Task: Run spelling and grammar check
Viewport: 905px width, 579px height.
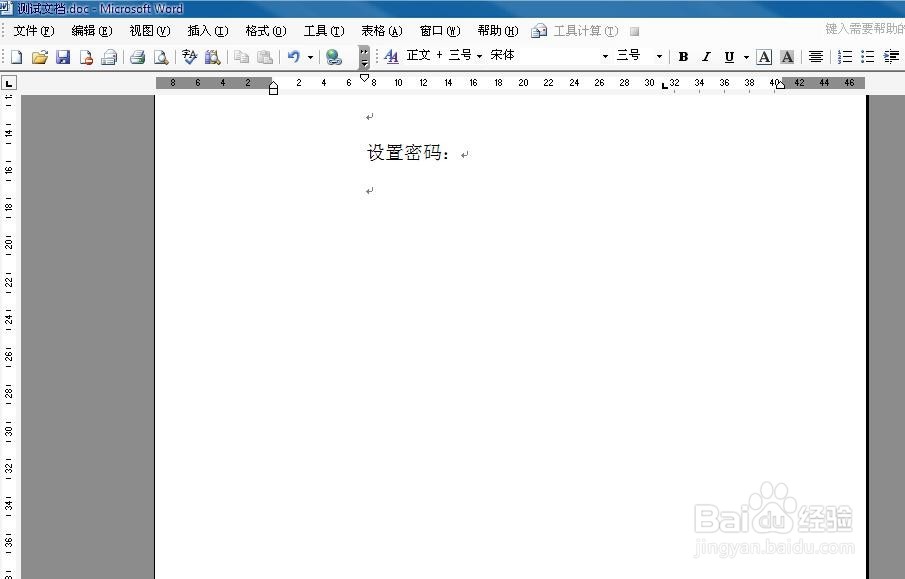Action: tap(189, 57)
